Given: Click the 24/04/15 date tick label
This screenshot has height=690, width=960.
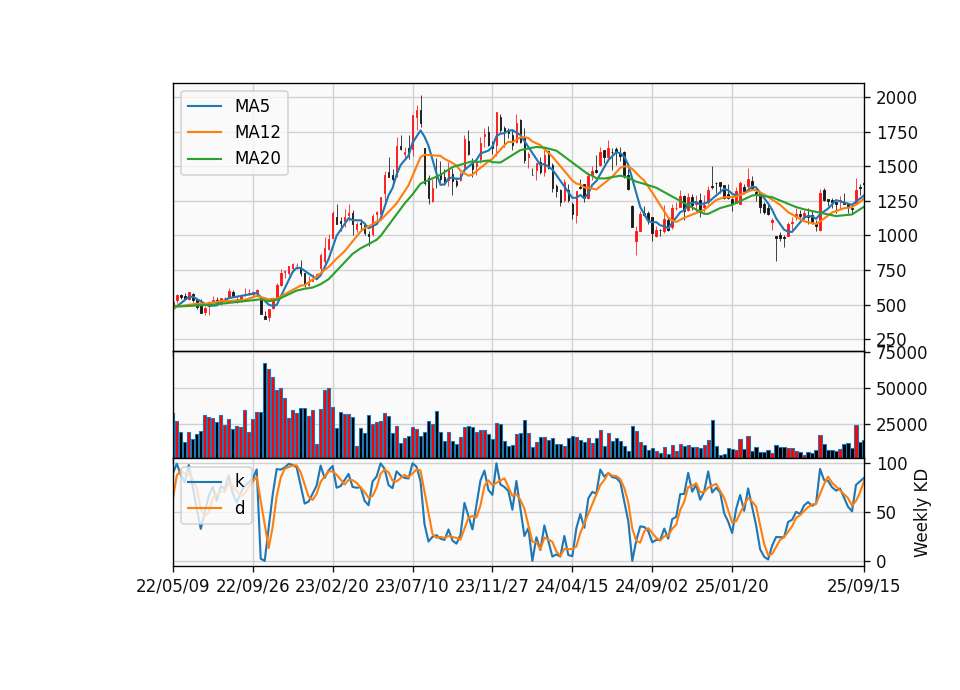Looking at the screenshot, I should (x=572, y=586).
